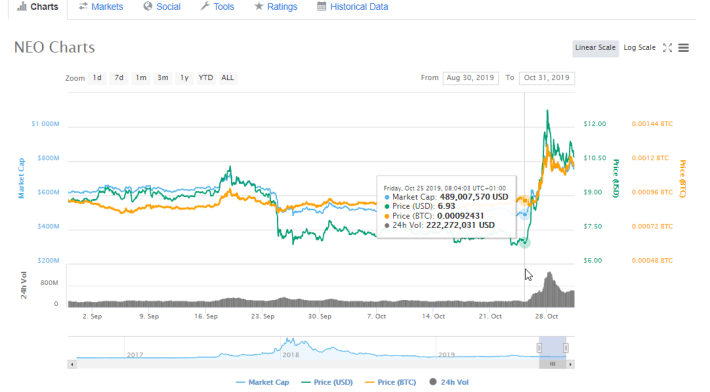The width and height of the screenshot is (710, 392).
Task: Click the star icon beside Ratings
Action: pyautogui.click(x=259, y=6)
